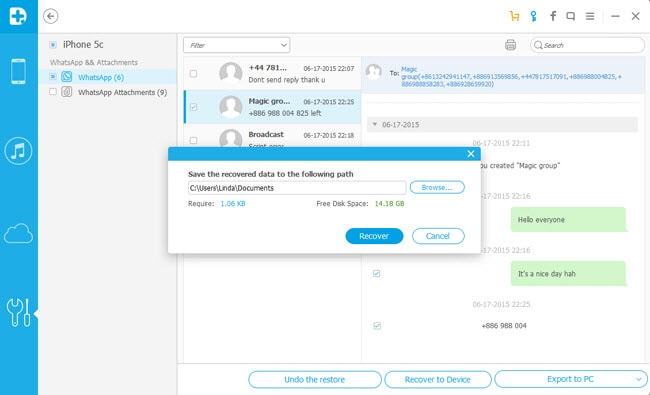Click the Search box

(x=587, y=45)
